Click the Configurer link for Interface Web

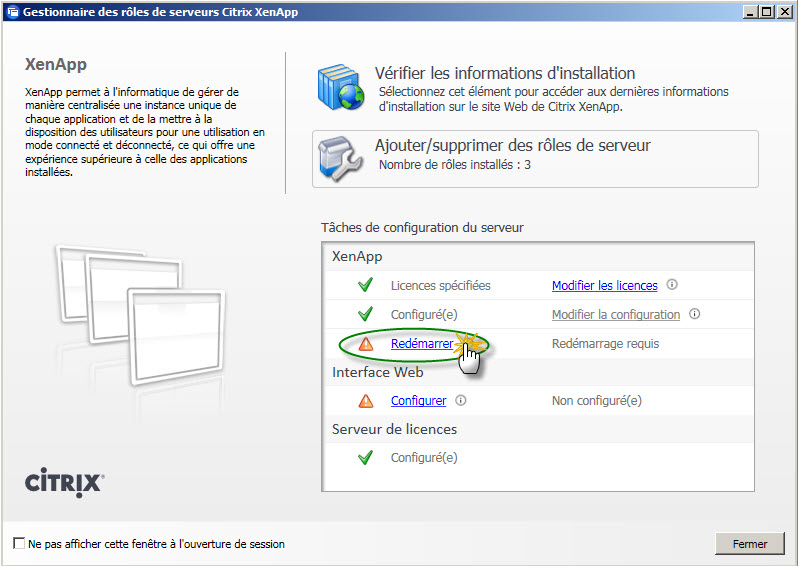click(x=418, y=401)
